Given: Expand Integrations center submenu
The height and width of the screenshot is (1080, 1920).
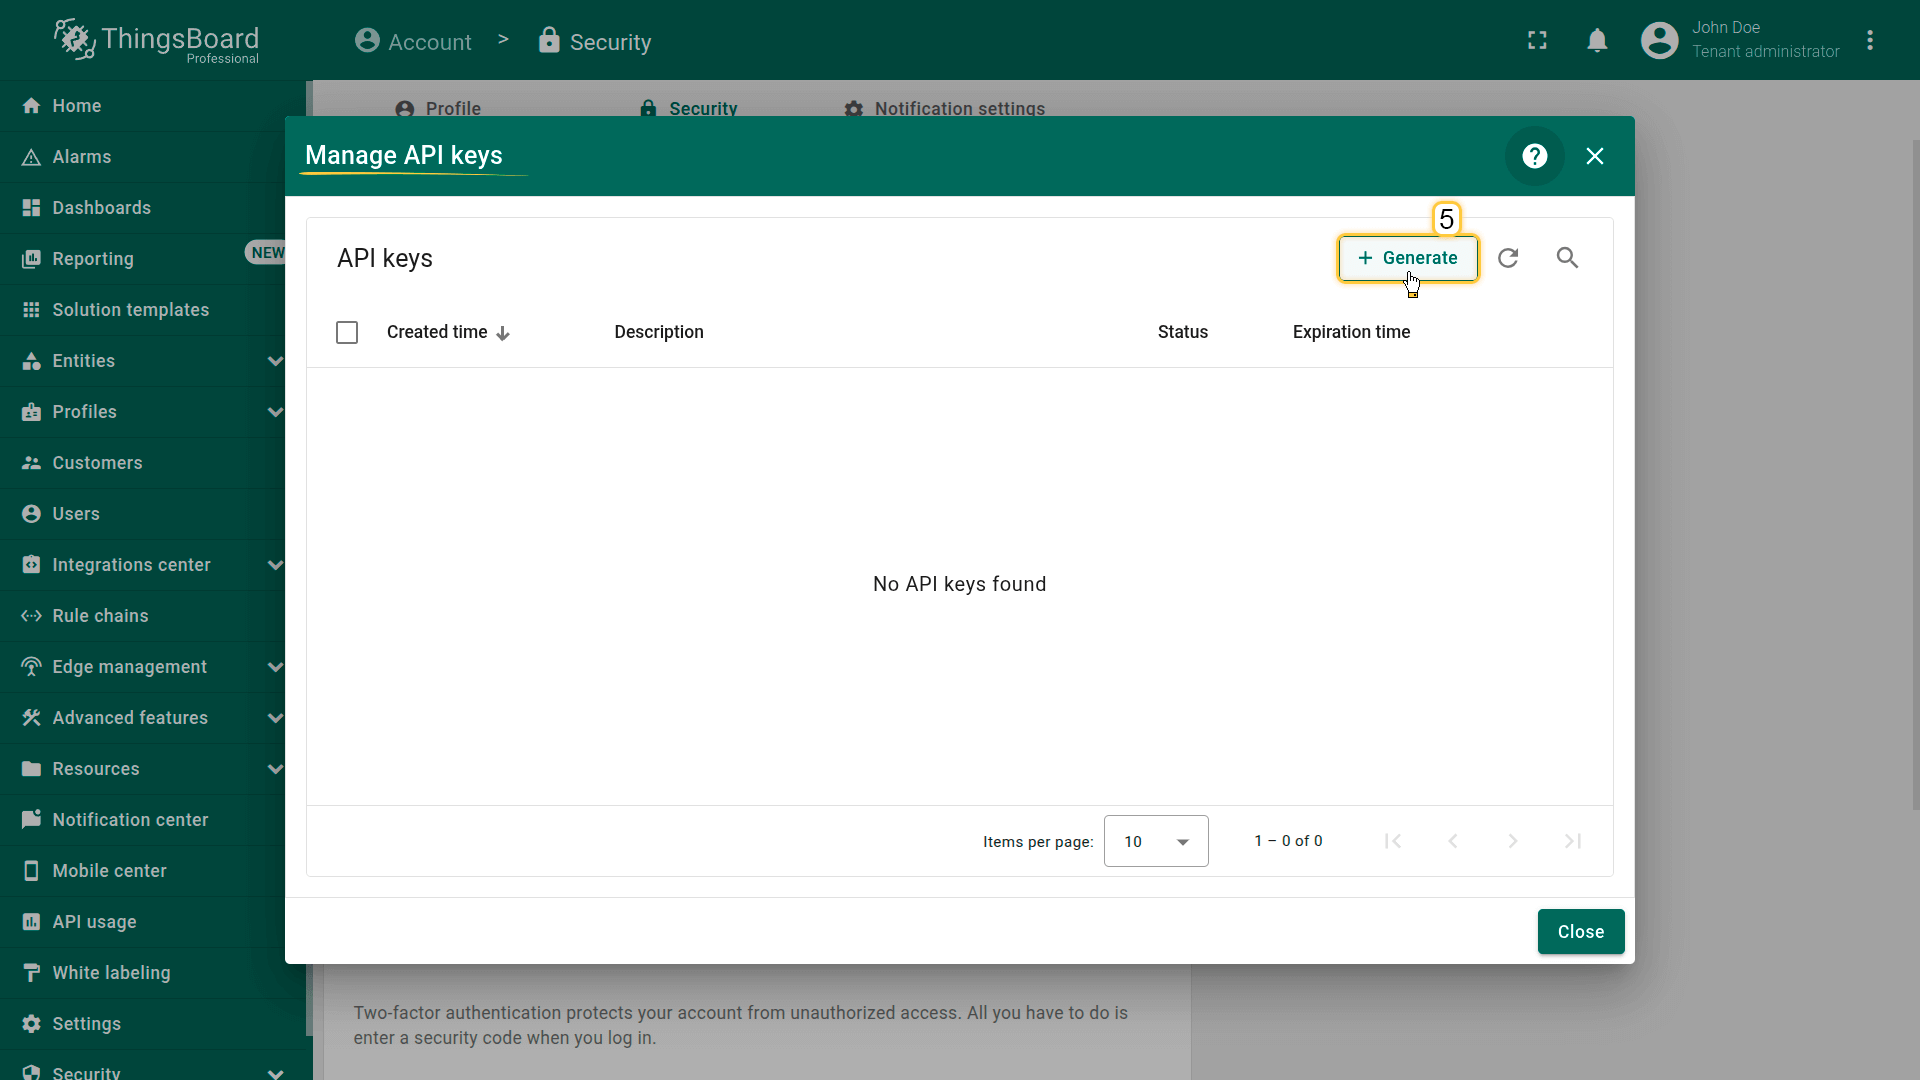Looking at the screenshot, I should [275, 565].
